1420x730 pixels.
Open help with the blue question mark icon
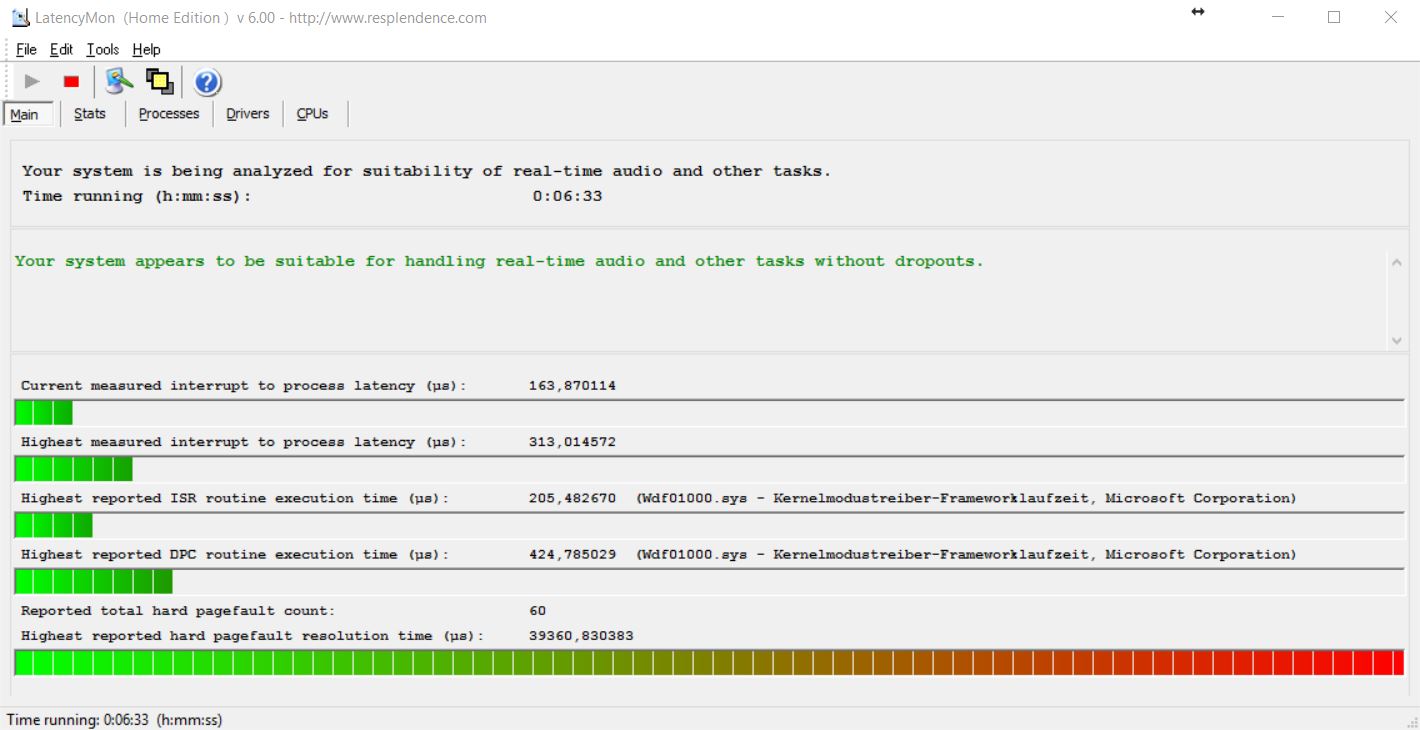[207, 82]
